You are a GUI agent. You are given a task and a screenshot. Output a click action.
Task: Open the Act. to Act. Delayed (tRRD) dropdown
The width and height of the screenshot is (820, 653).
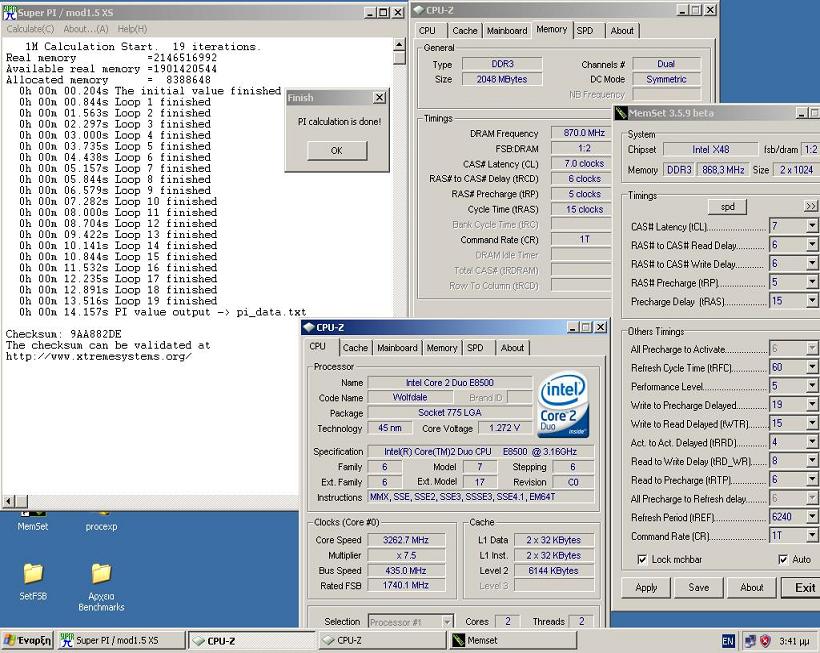(812, 442)
